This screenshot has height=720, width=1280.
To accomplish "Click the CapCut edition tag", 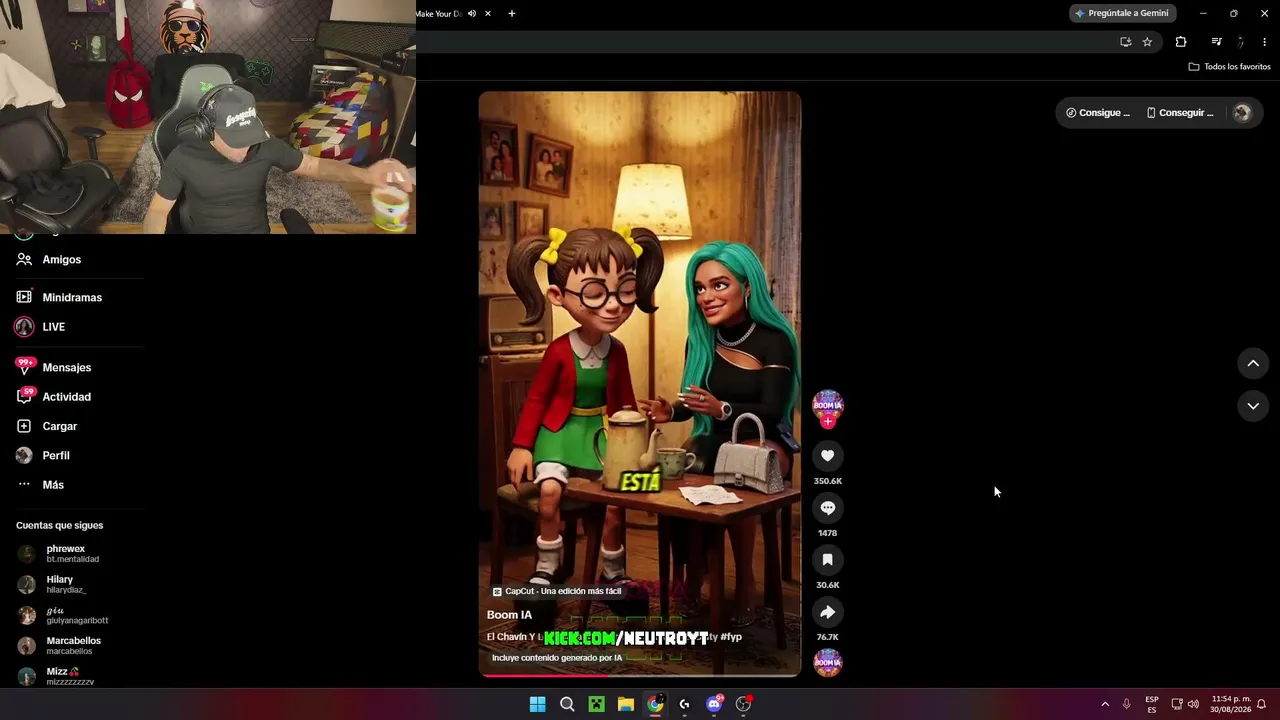I will pos(557,592).
